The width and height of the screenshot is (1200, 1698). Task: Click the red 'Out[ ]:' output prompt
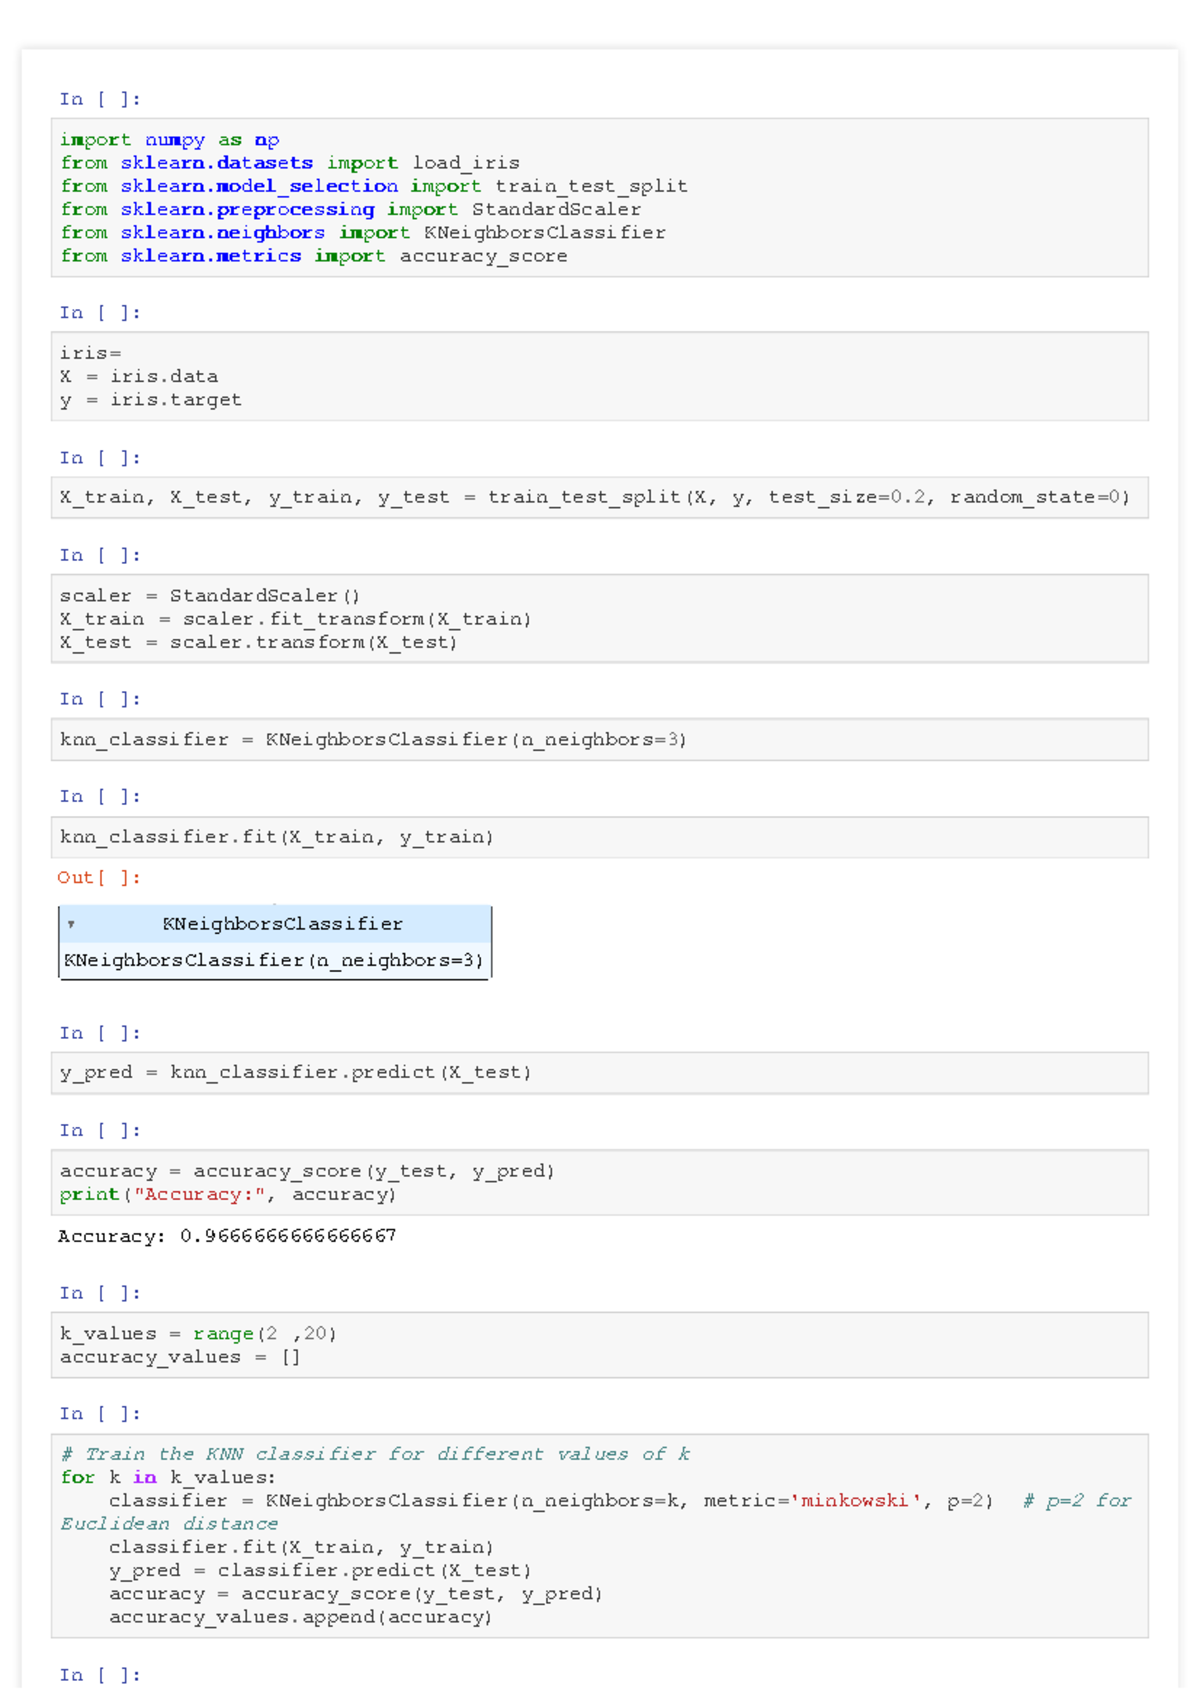tap(99, 877)
